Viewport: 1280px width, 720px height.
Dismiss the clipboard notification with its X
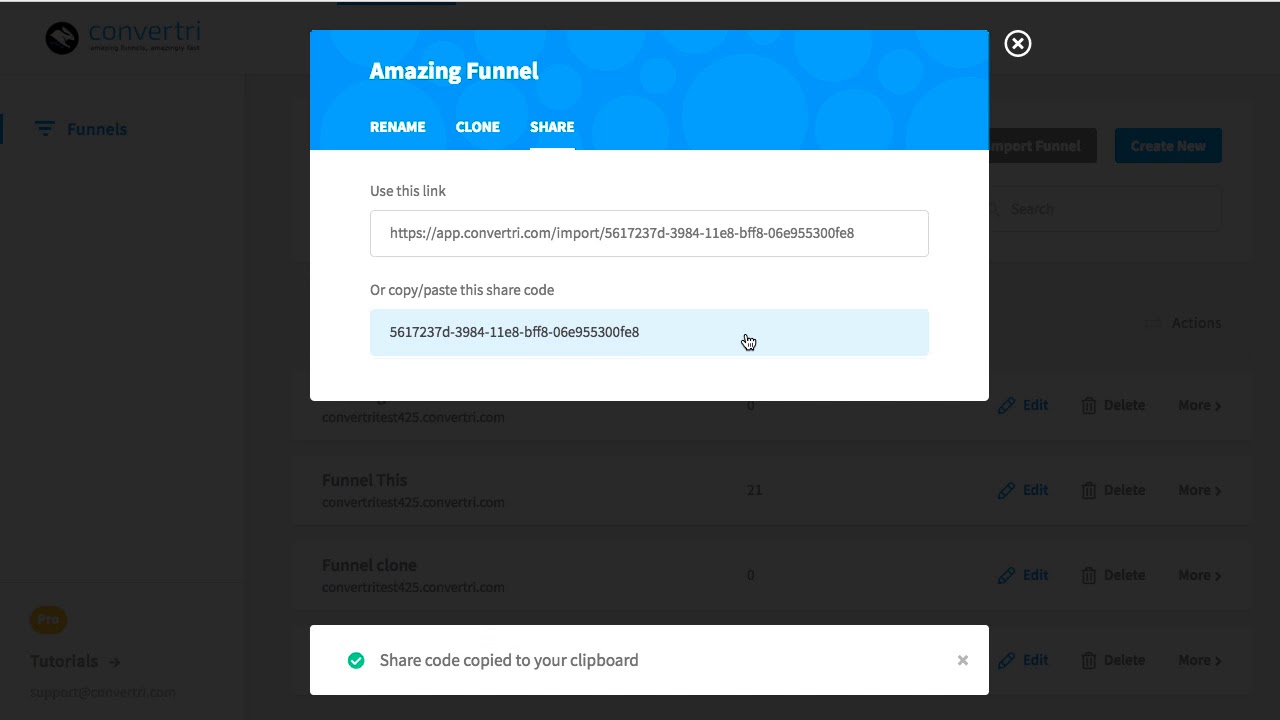(962, 660)
